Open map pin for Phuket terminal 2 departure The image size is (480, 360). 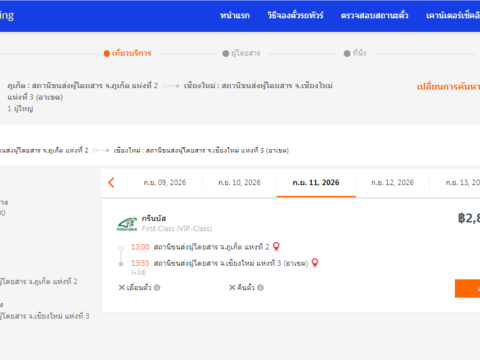[x=276, y=247]
